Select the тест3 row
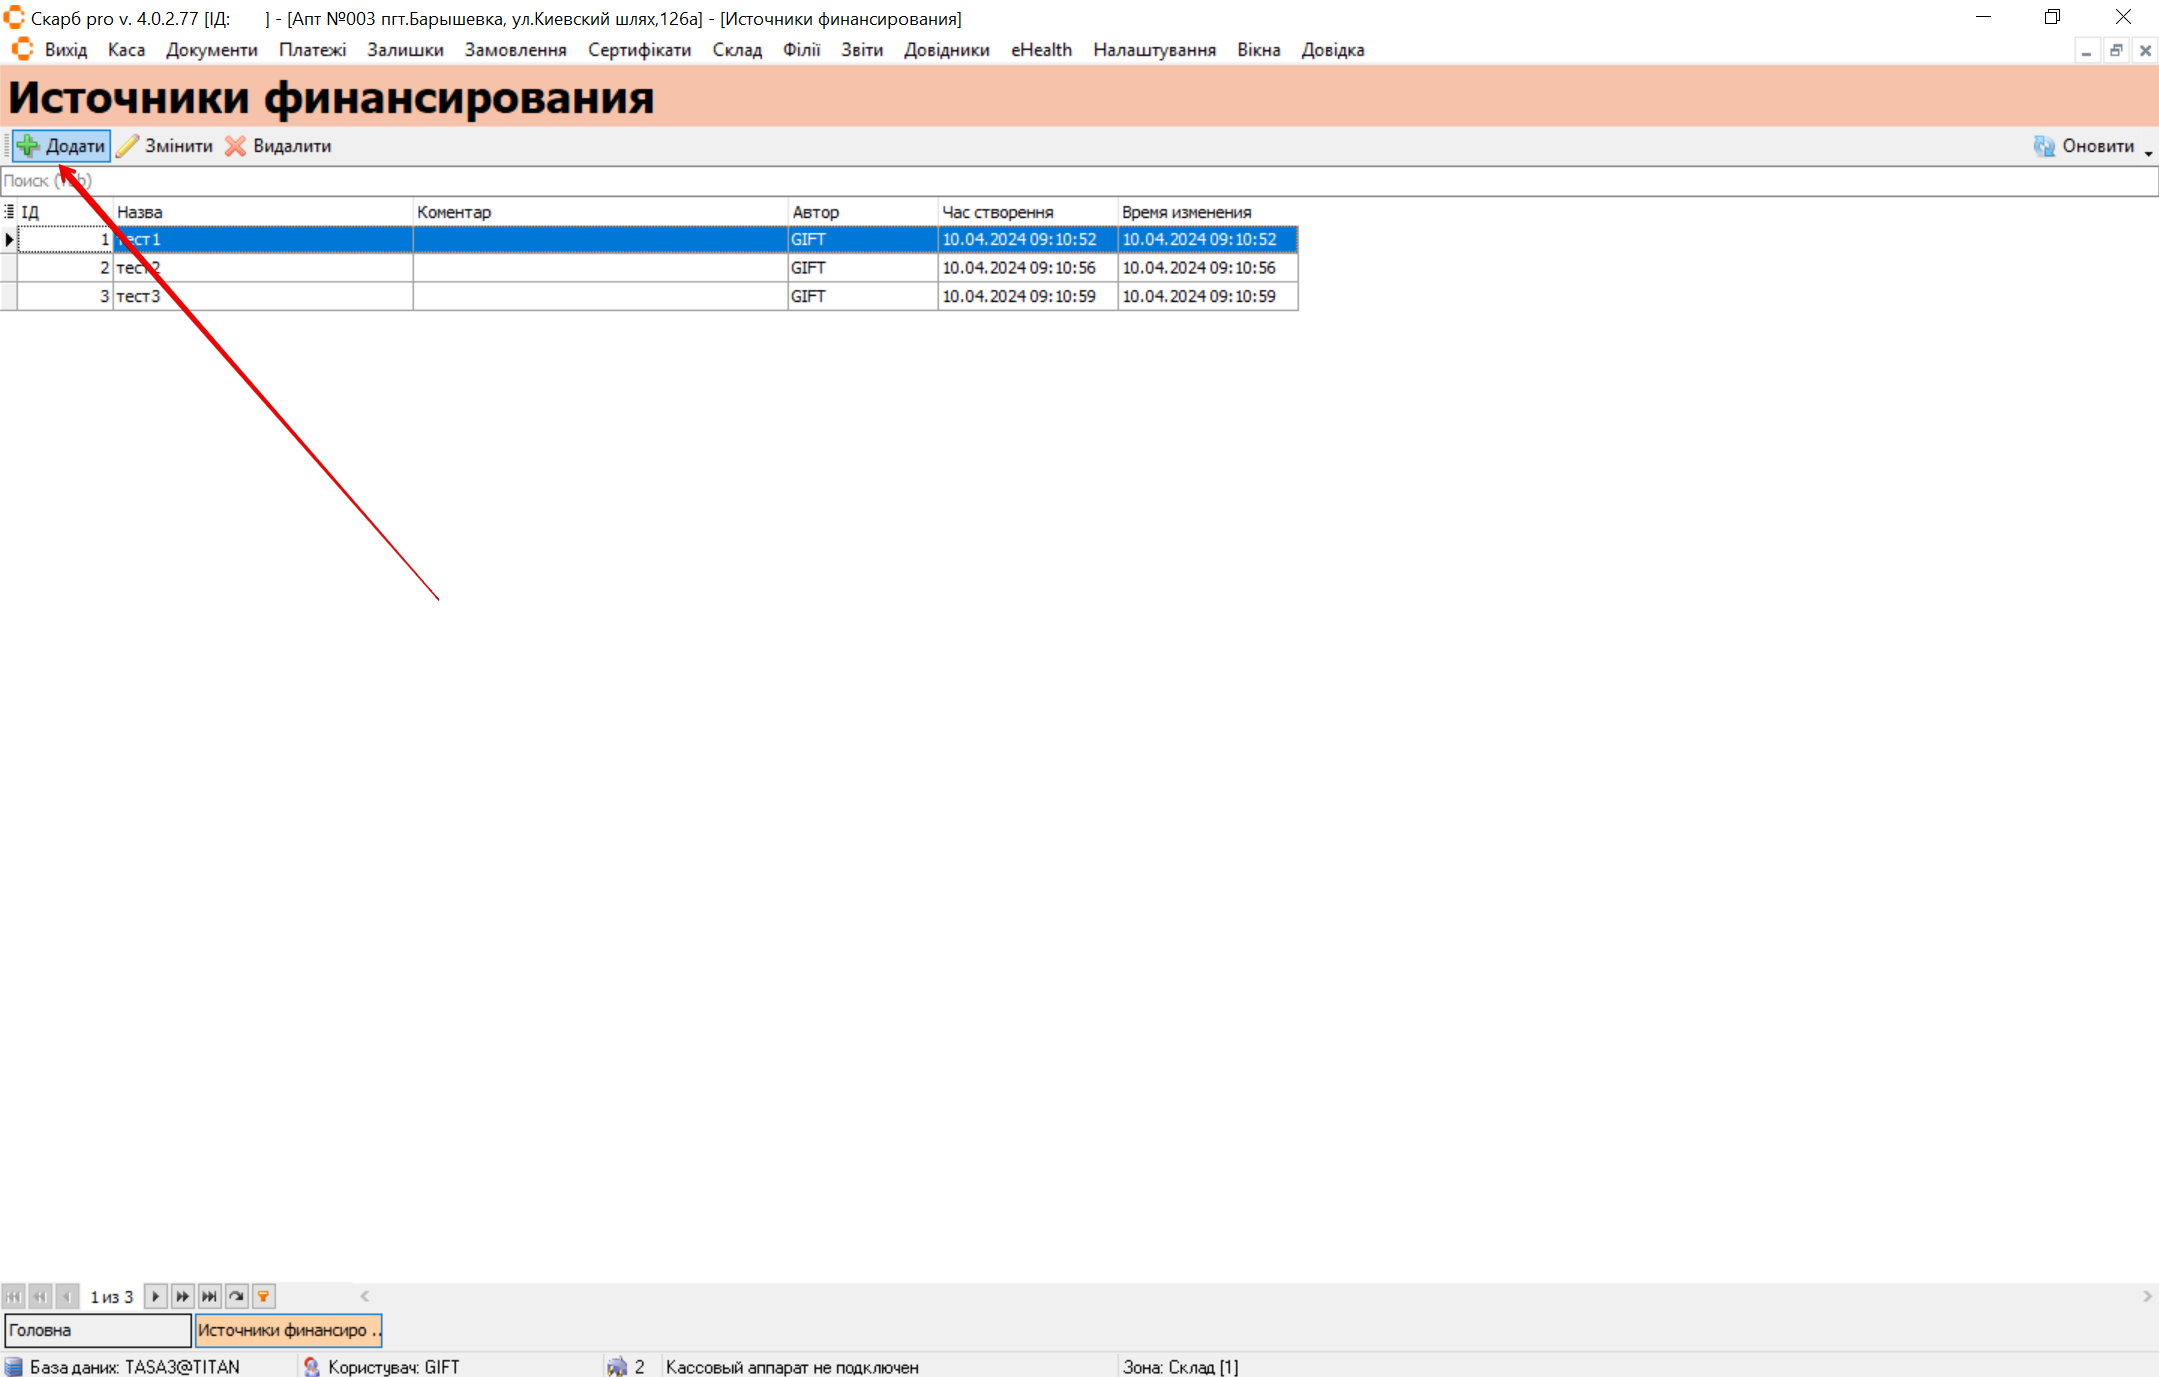This screenshot has width=2159, height=1377. click(260, 296)
